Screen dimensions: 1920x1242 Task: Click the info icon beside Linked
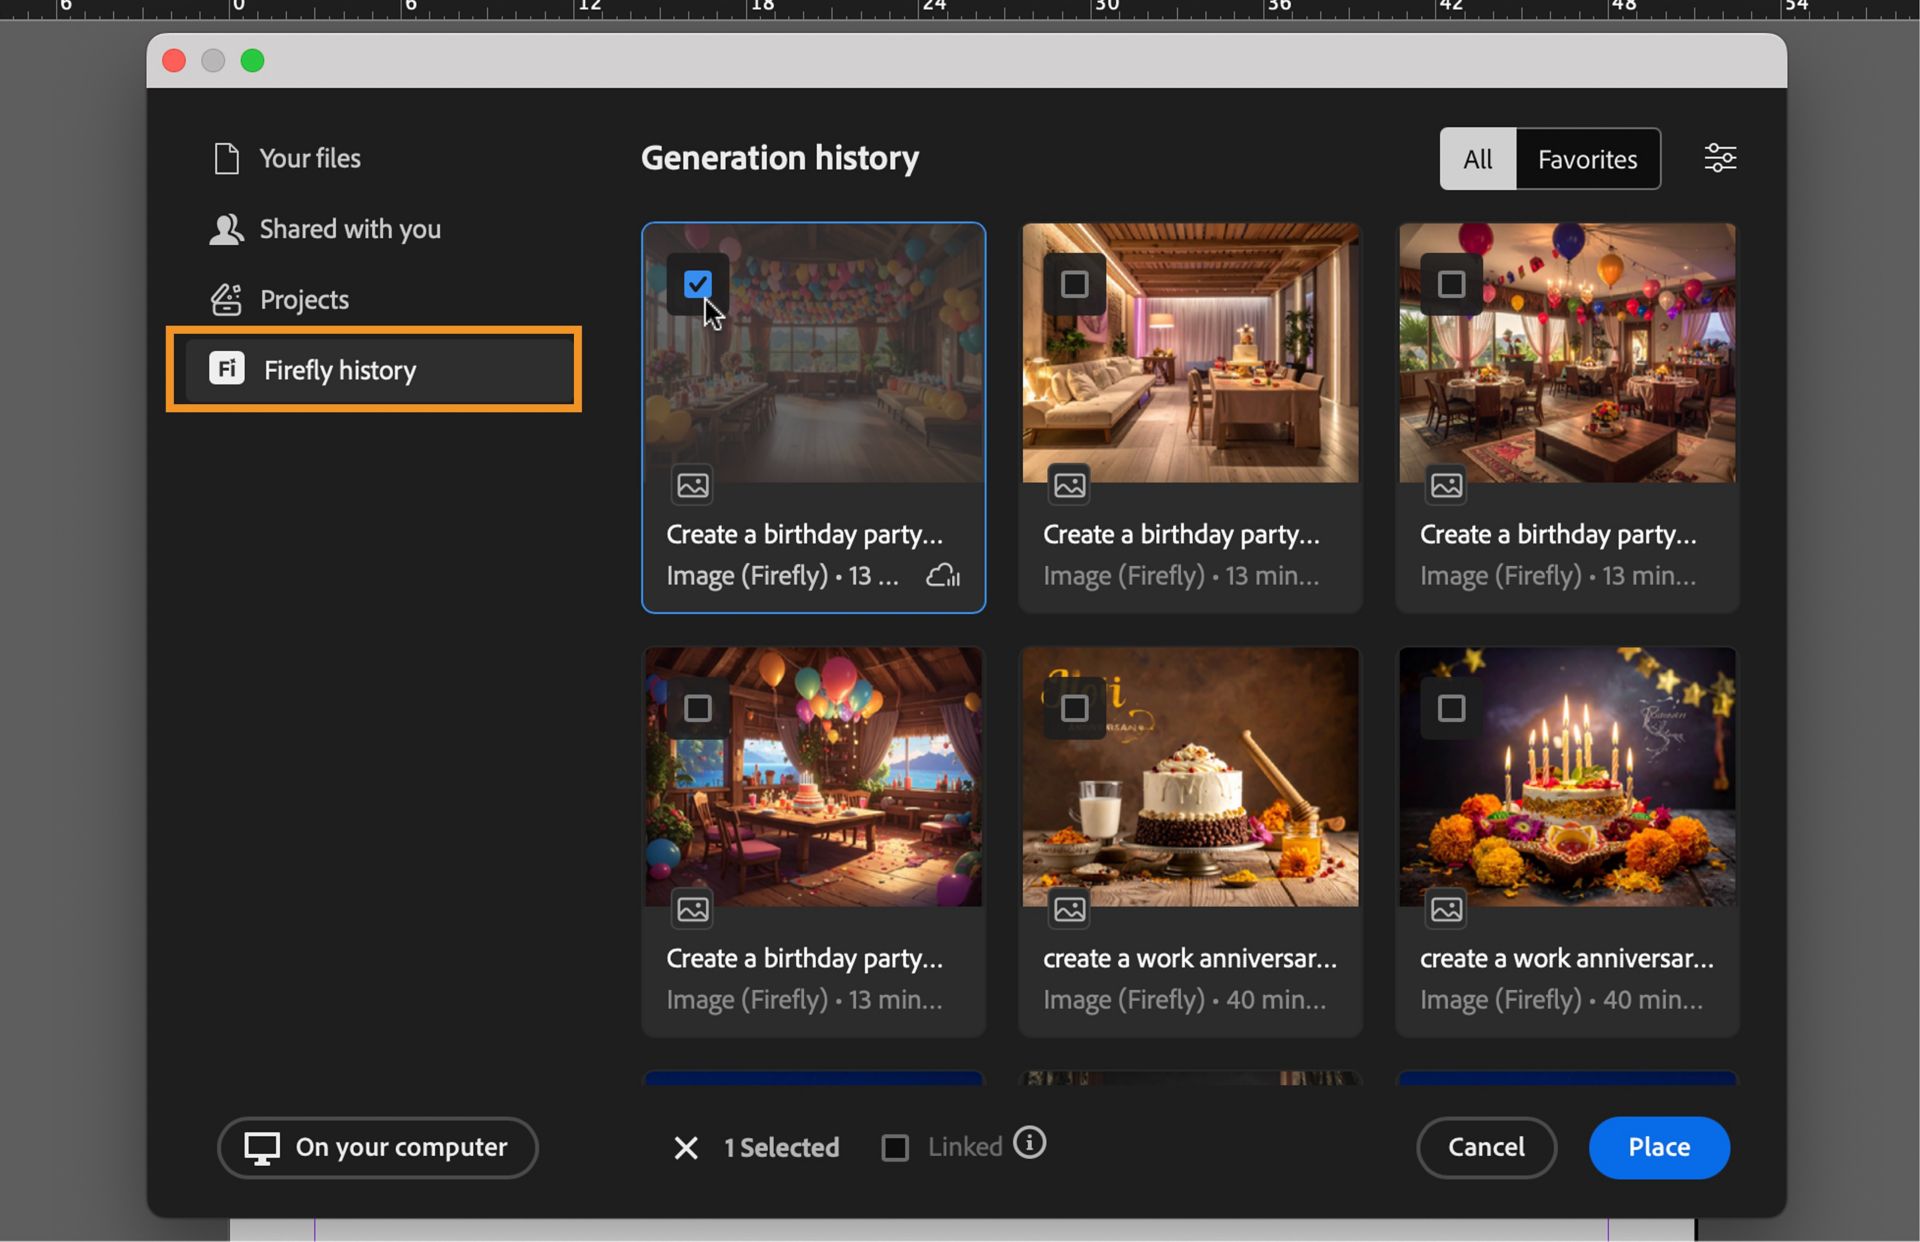click(1031, 1143)
